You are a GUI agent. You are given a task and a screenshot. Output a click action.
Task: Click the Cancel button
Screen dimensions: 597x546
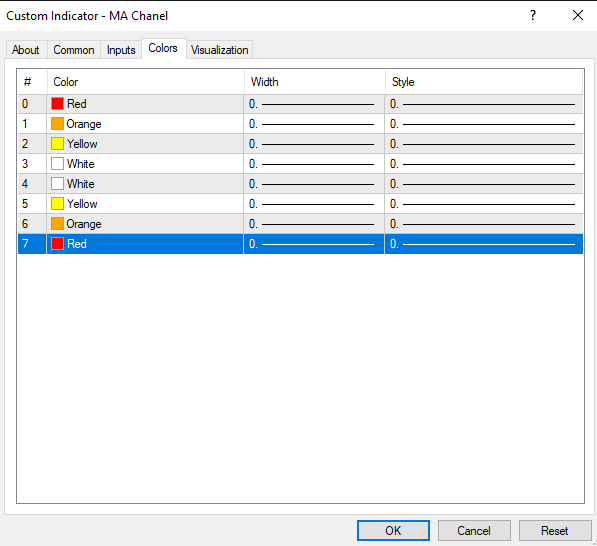(x=474, y=530)
